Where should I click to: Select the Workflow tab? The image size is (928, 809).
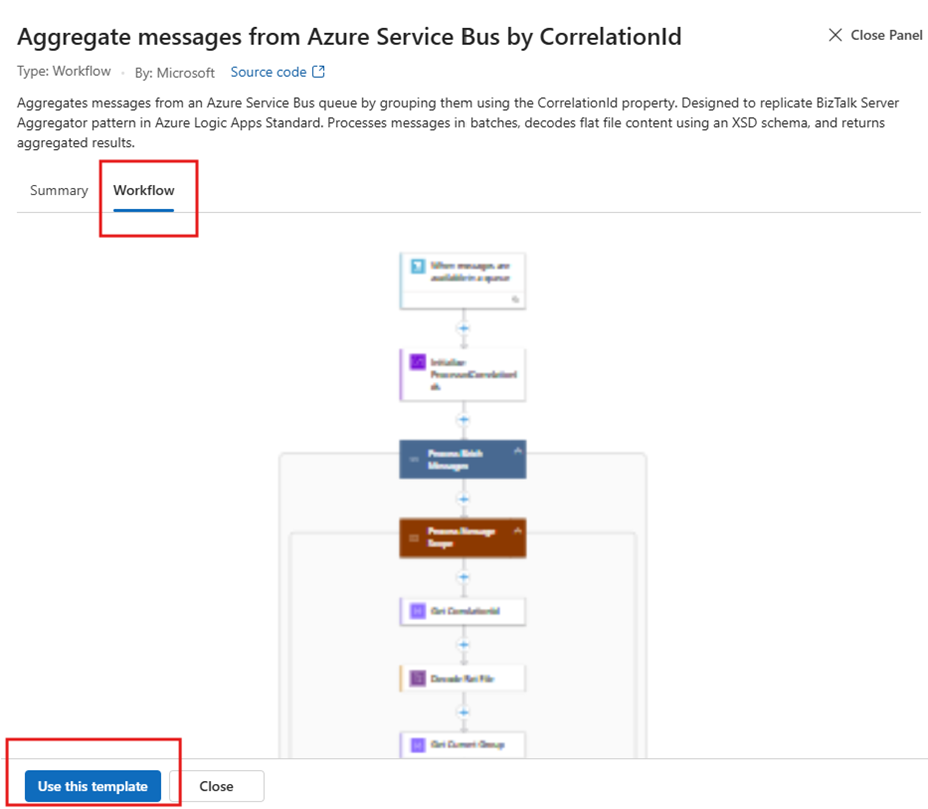coord(144,190)
